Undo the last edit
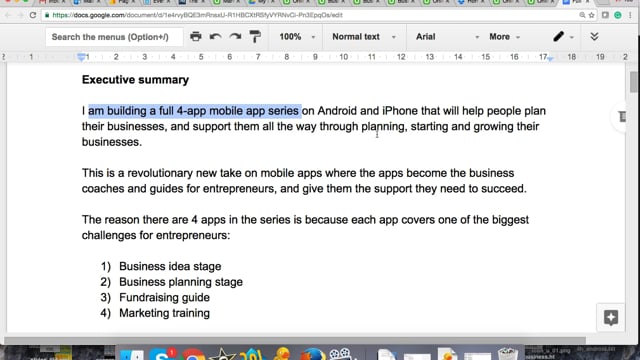This screenshot has width=640, height=360. pos(216,37)
